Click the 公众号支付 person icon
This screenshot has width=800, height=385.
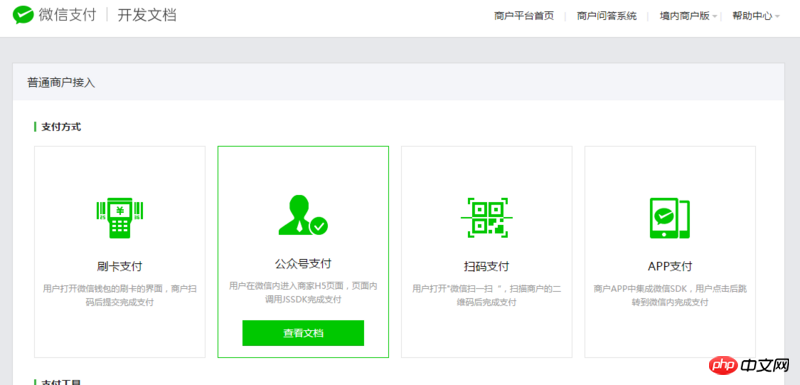[303, 215]
